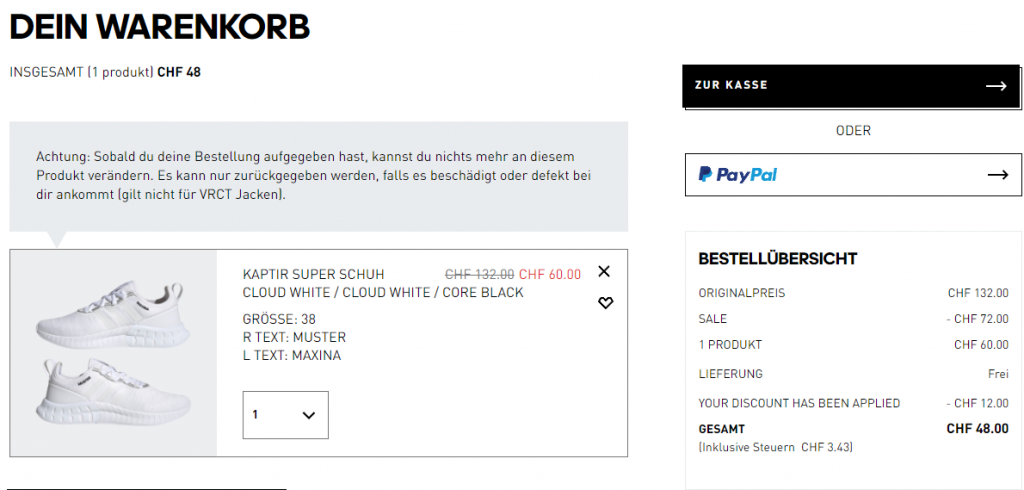
Task: Click the arrow icon on ZUR KASSE
Action: 995,86
